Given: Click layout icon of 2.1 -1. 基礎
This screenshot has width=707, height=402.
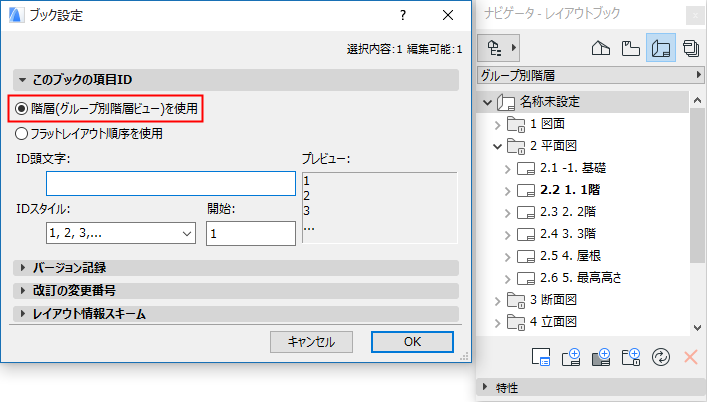Looking at the screenshot, I should coord(526,169).
